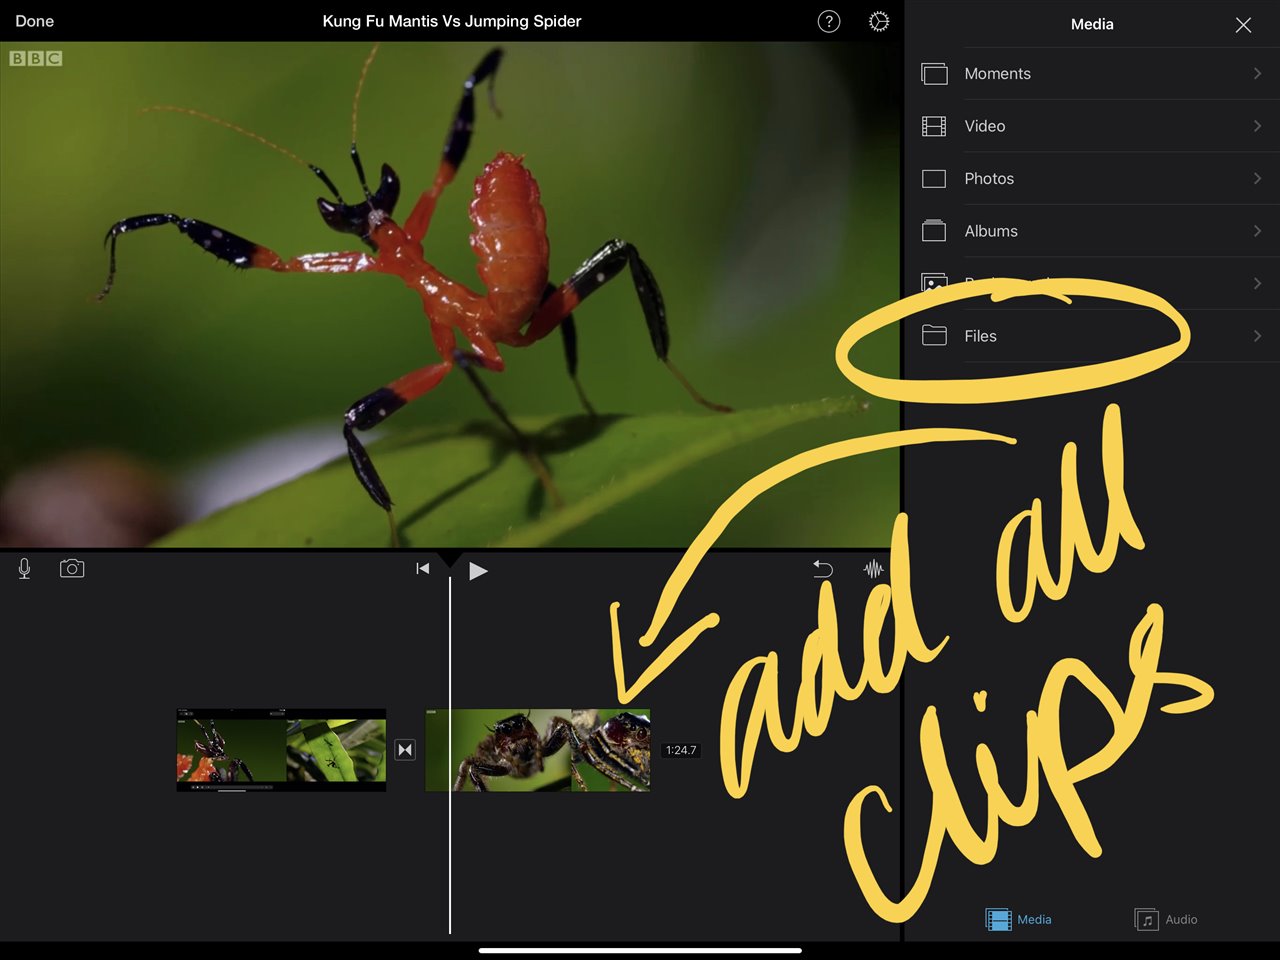Viewport: 1280px width, 960px height.
Task: Click the Photos rectangle icon
Action: click(934, 179)
